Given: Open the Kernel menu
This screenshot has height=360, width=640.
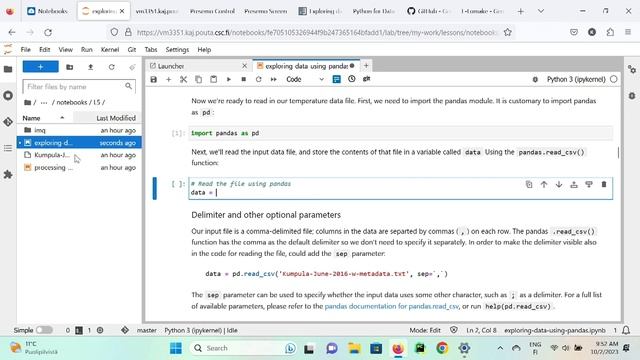Looking at the screenshot, I should coord(110,49).
